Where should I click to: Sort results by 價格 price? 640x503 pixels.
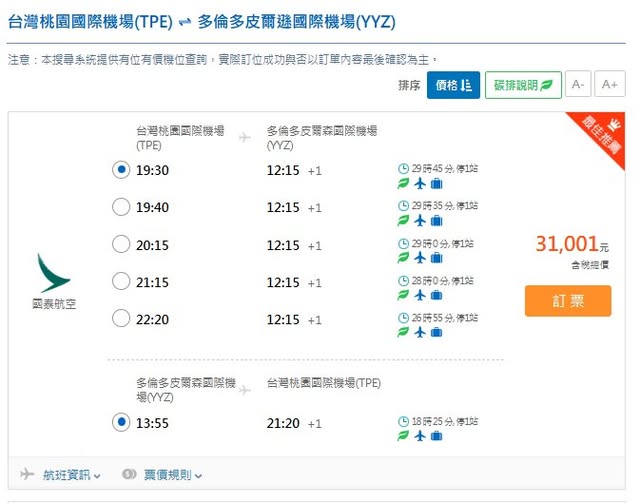[x=453, y=85]
